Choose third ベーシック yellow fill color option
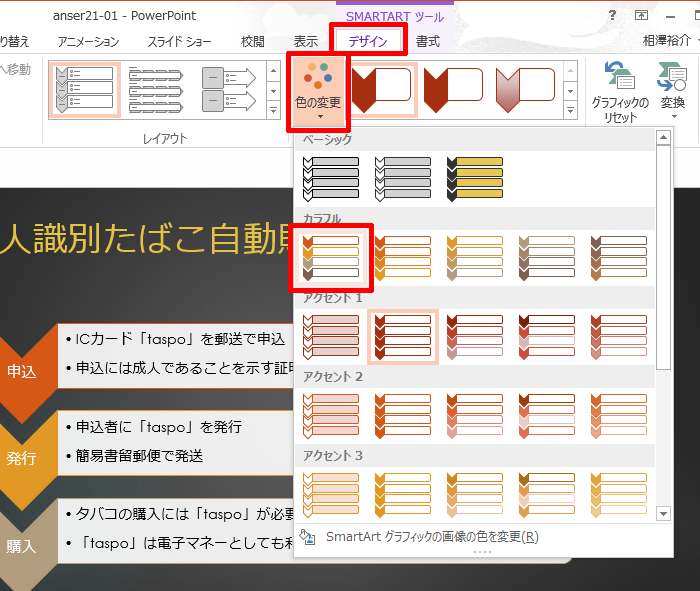The height and width of the screenshot is (591, 700). (475, 179)
